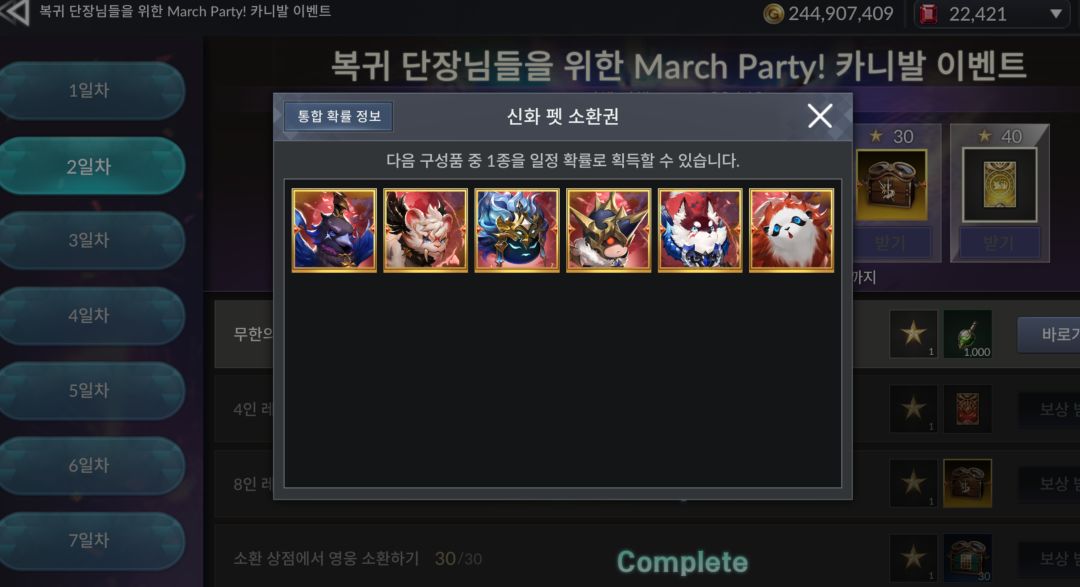
Task: Open the 5일차 day tab
Action: (x=91, y=391)
